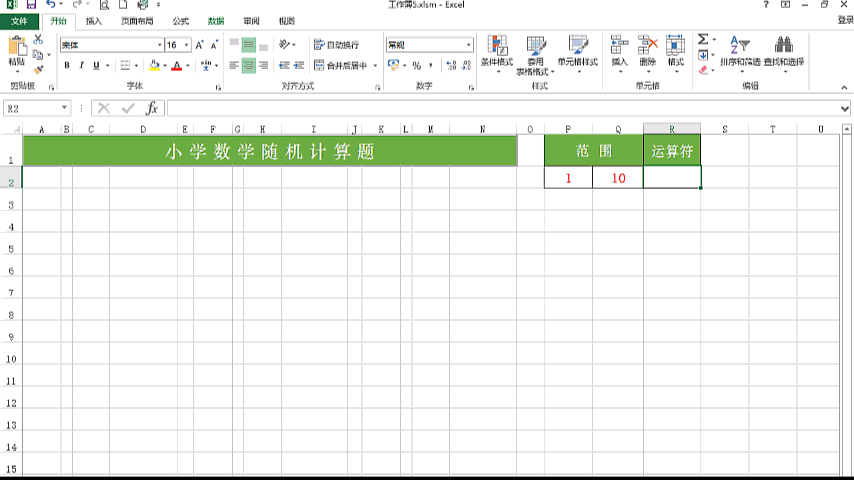Viewport: 854px width, 480px height.
Task: Toggle italic formatting
Action: click(x=82, y=65)
